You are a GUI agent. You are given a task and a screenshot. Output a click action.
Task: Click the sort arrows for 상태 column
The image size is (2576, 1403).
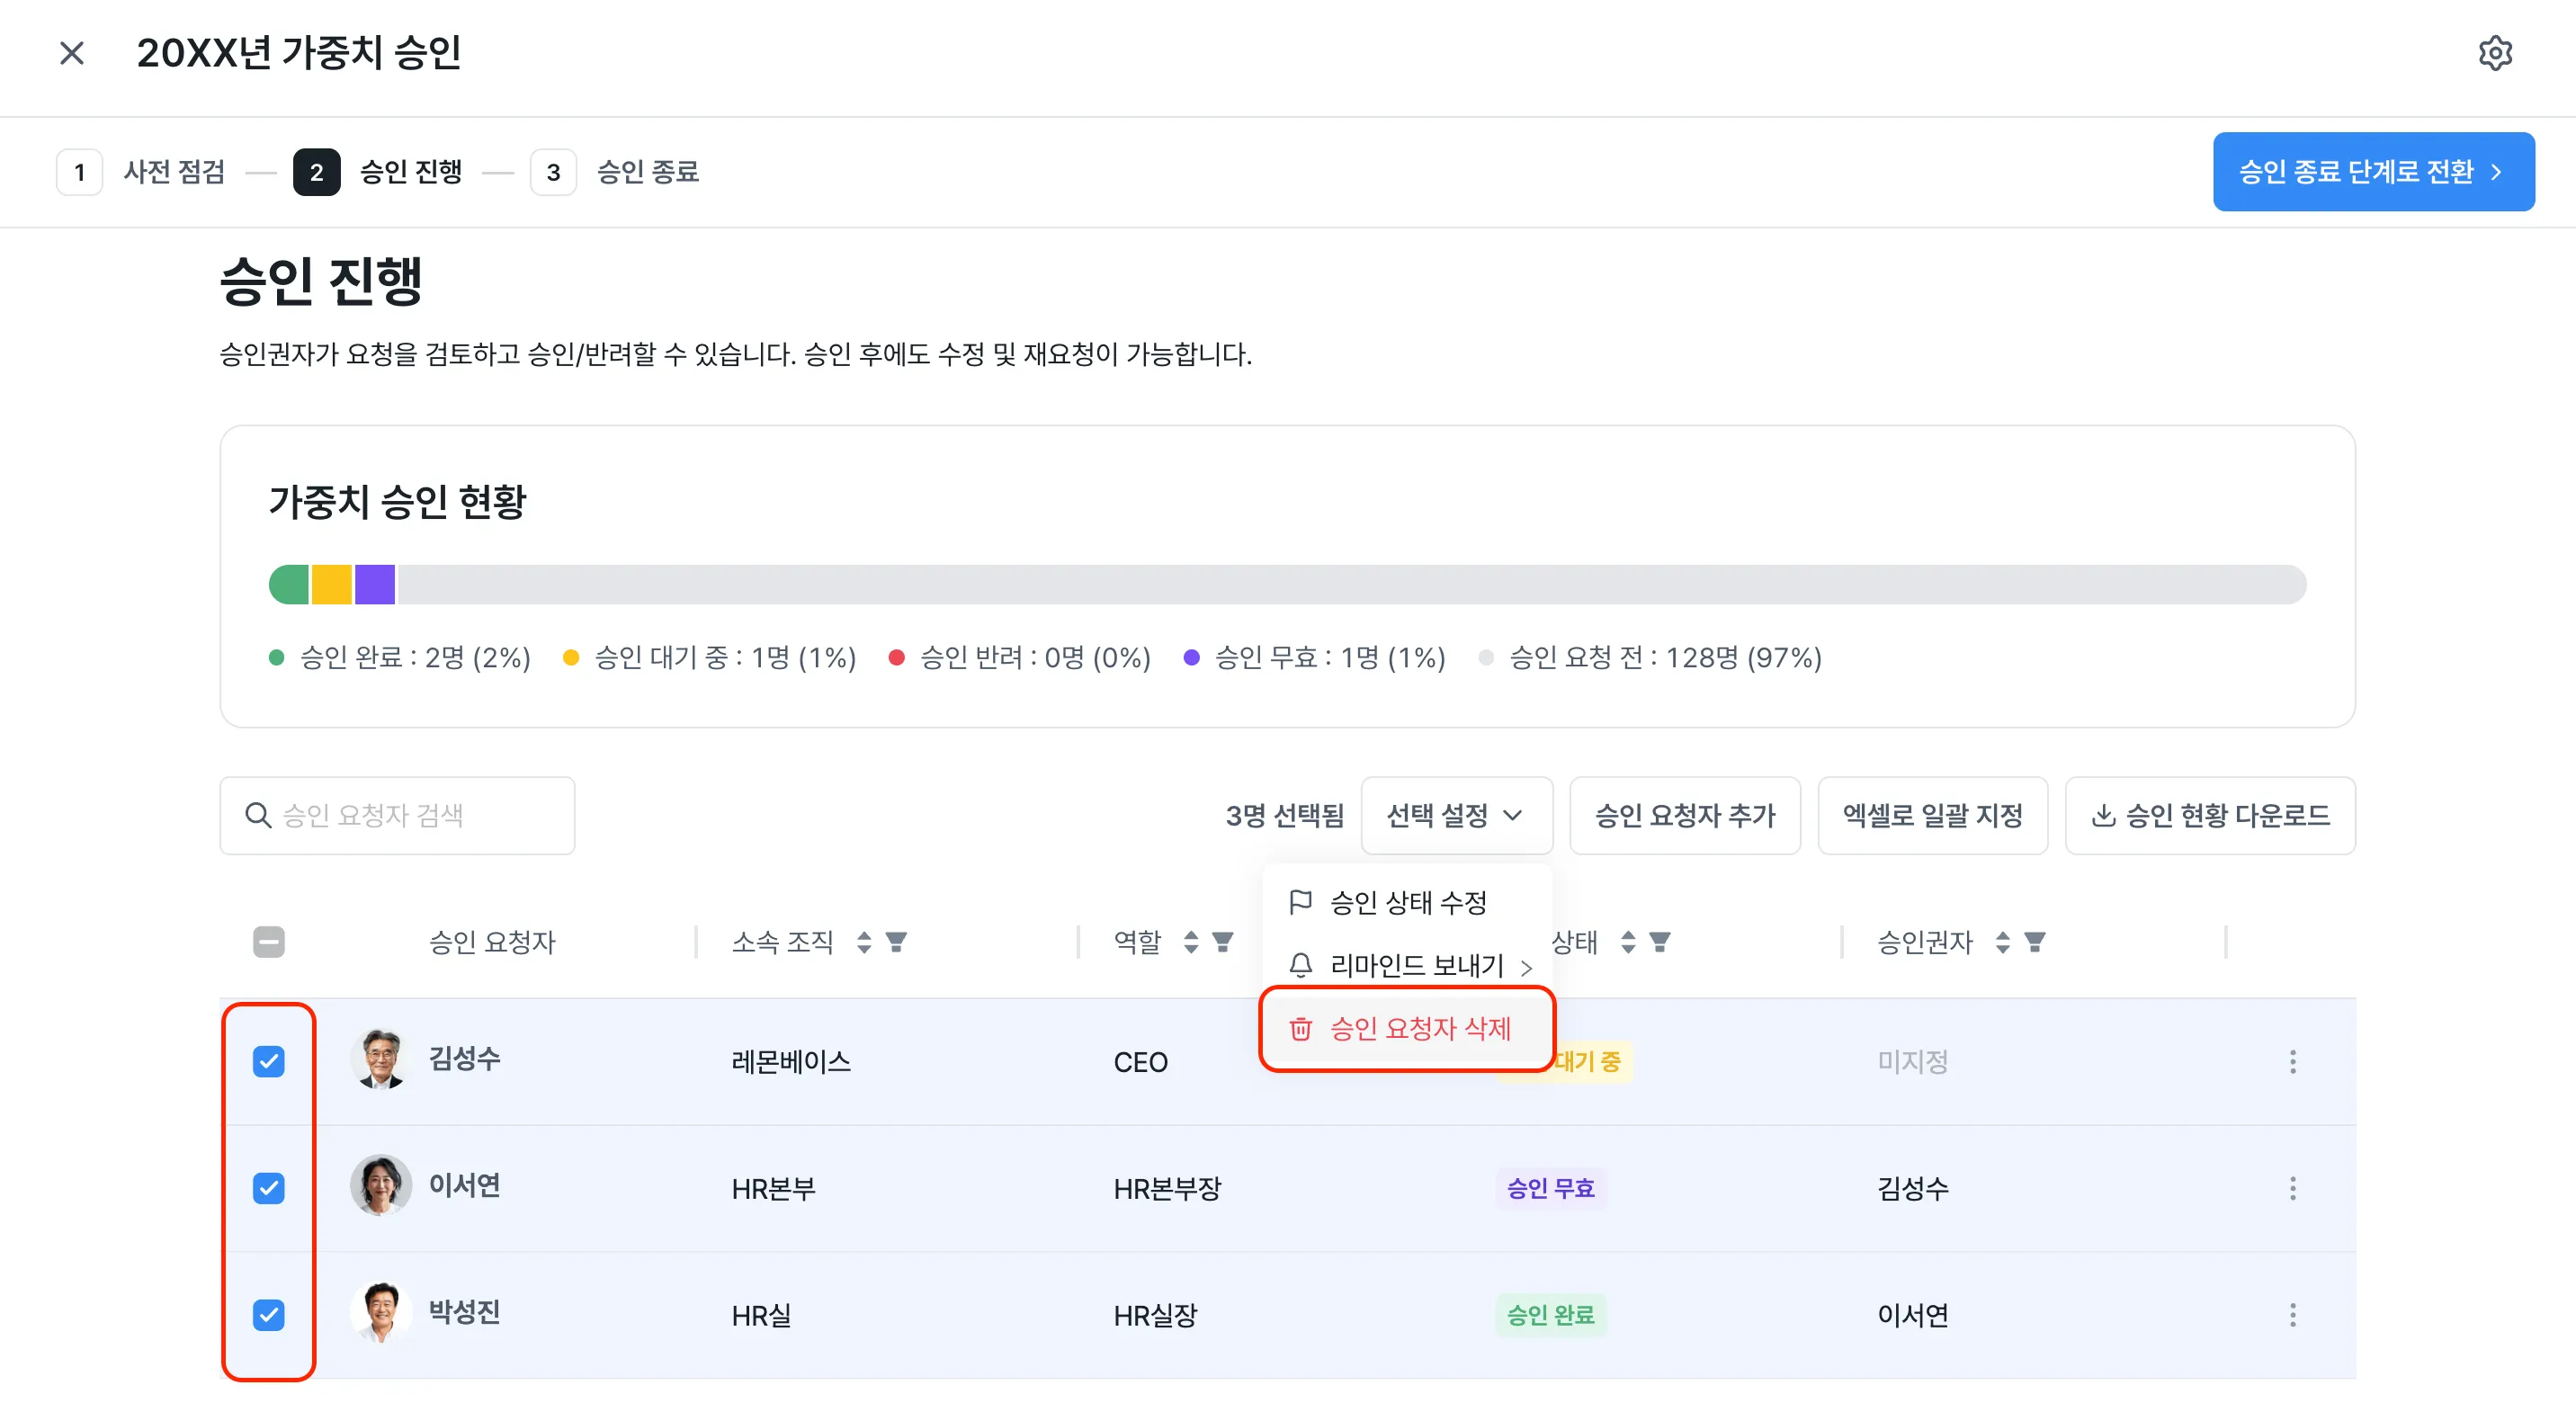click(1628, 942)
